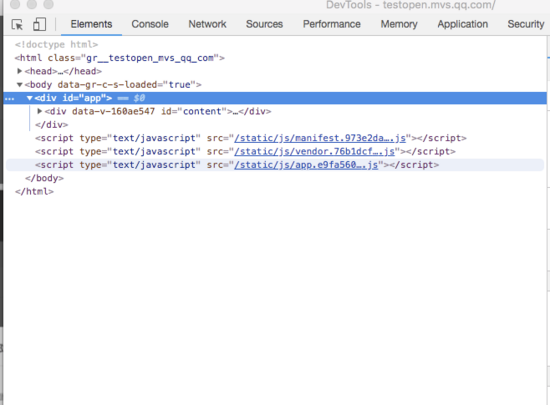This screenshot has width=550, height=405.
Task: Expand the div id="content" node
Action: (x=40, y=111)
